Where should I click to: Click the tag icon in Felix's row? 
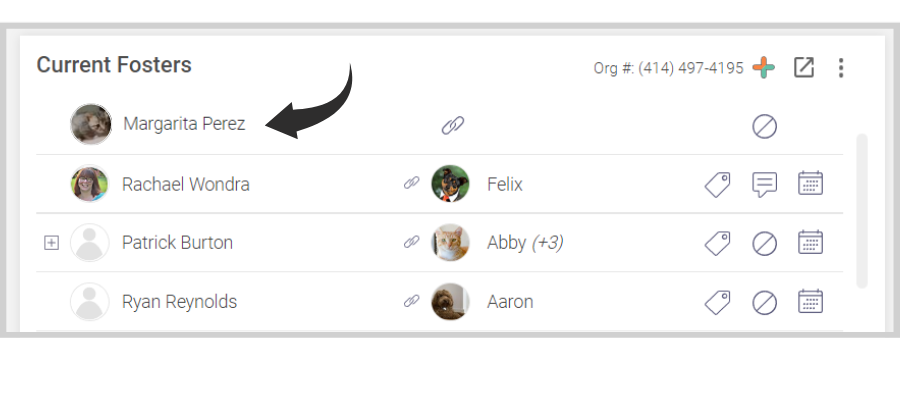(x=717, y=184)
